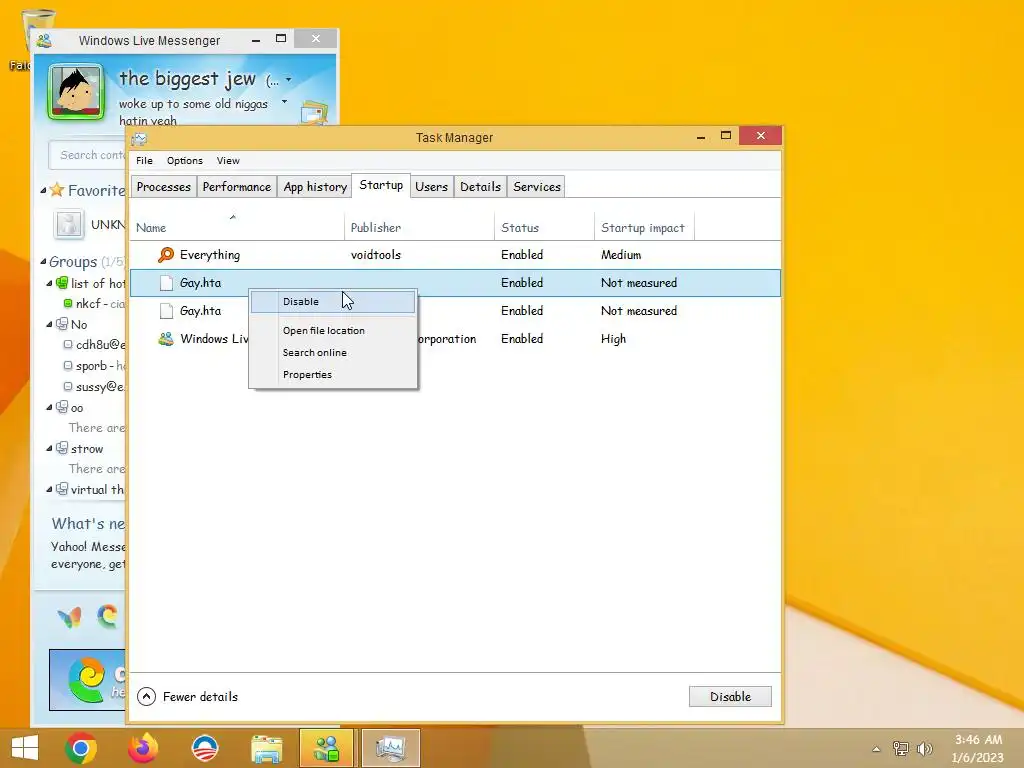Click the network tray icon
The width and height of the screenshot is (1024, 768).
901,748
